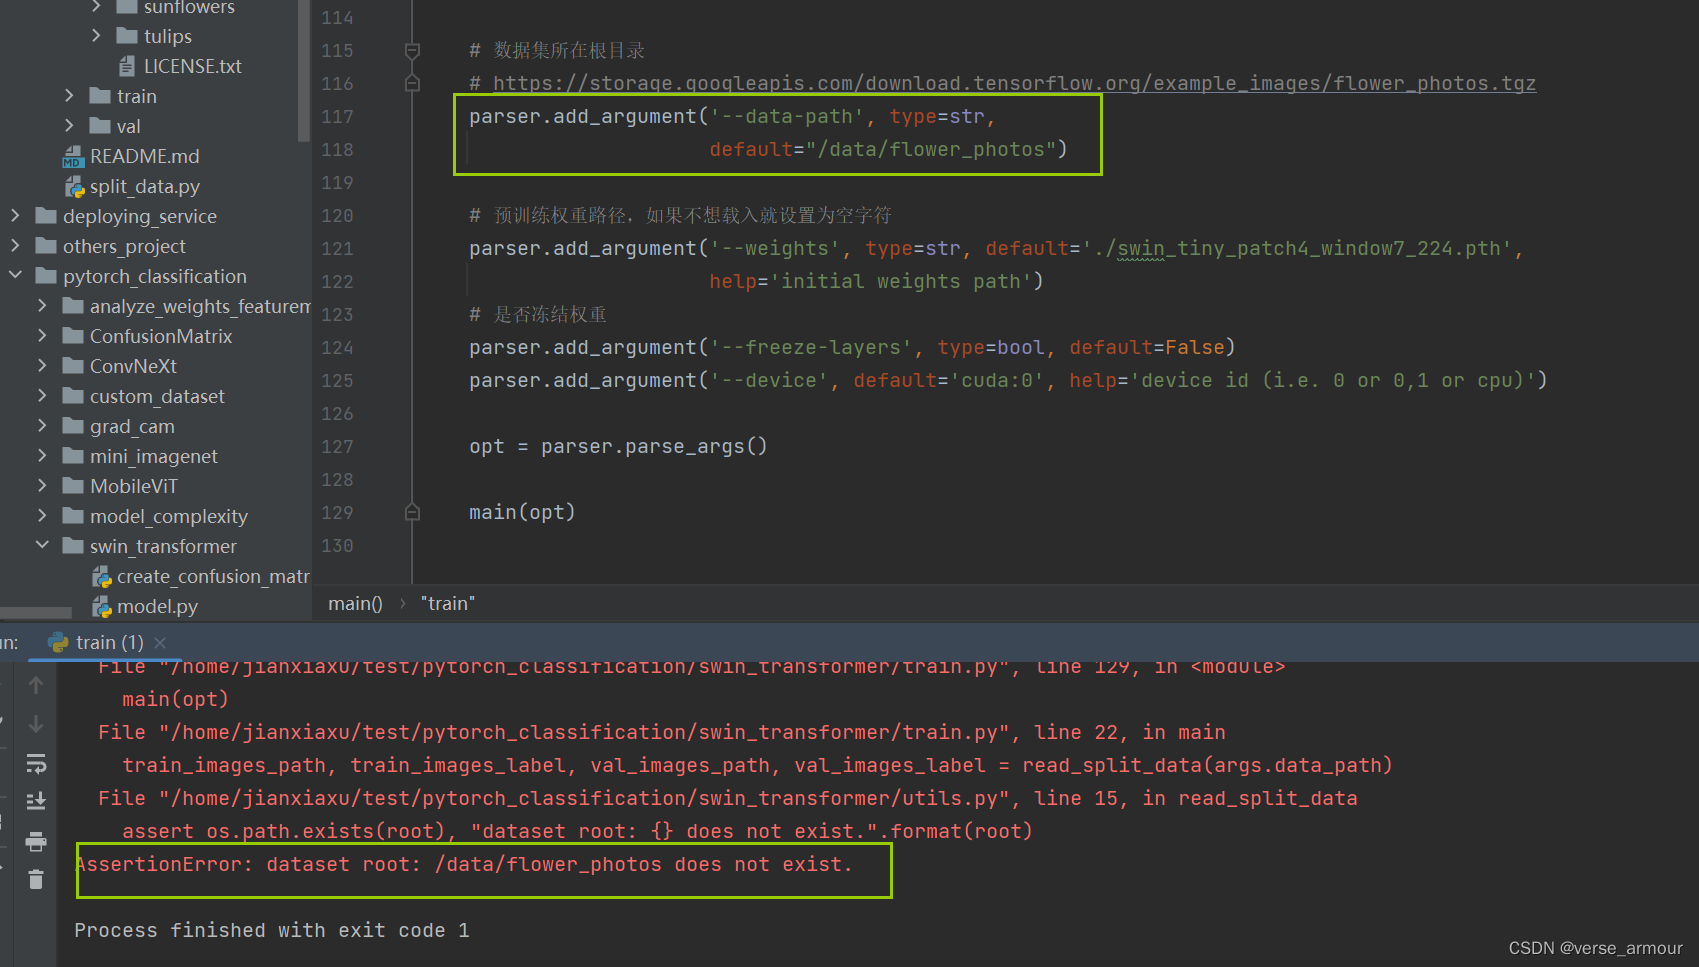This screenshot has height=967, width=1699.
Task: Open LICENSE.txt file
Action: click(x=192, y=66)
